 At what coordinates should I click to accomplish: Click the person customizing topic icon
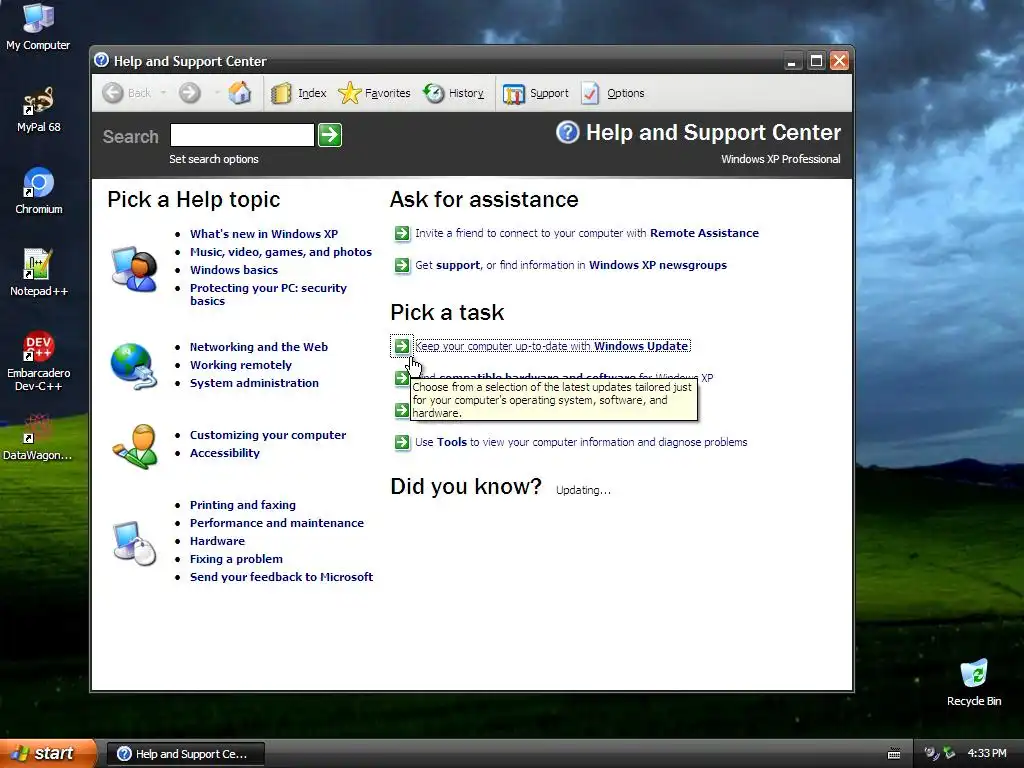[135, 446]
